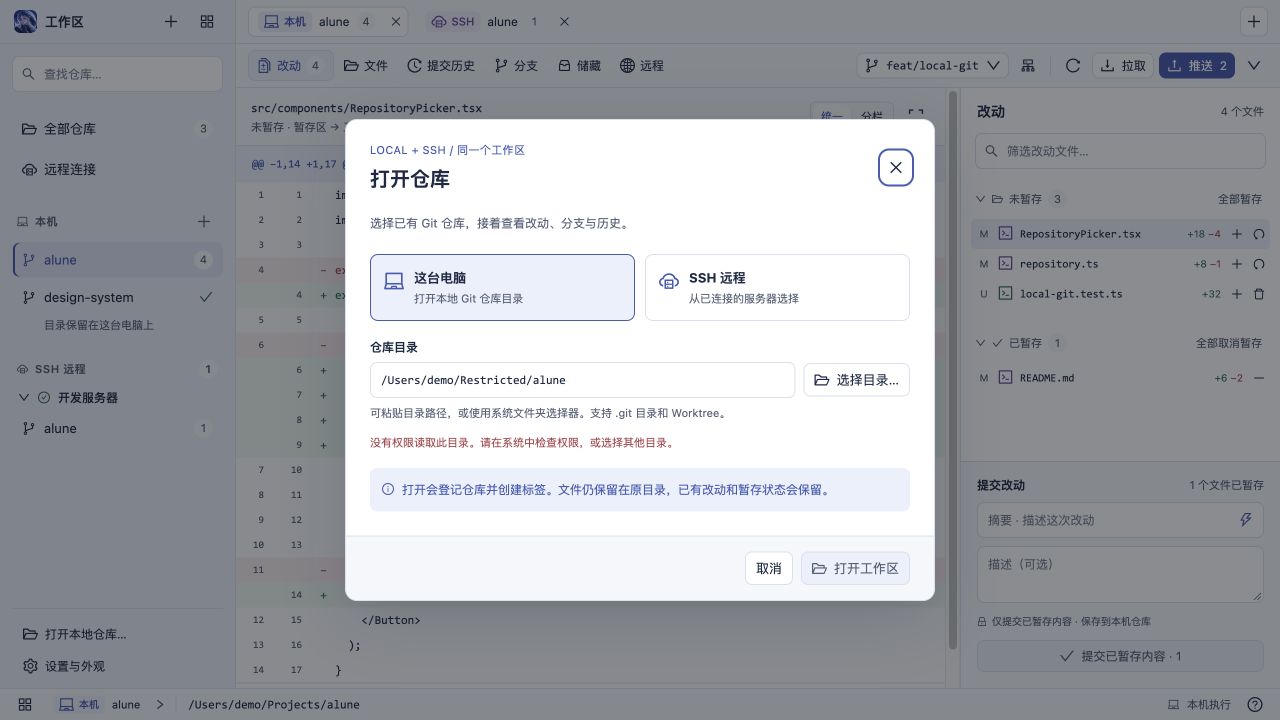Discard changes for RepositoryPicker.tsx icon
The height and width of the screenshot is (720, 1280).
tap(1259, 234)
